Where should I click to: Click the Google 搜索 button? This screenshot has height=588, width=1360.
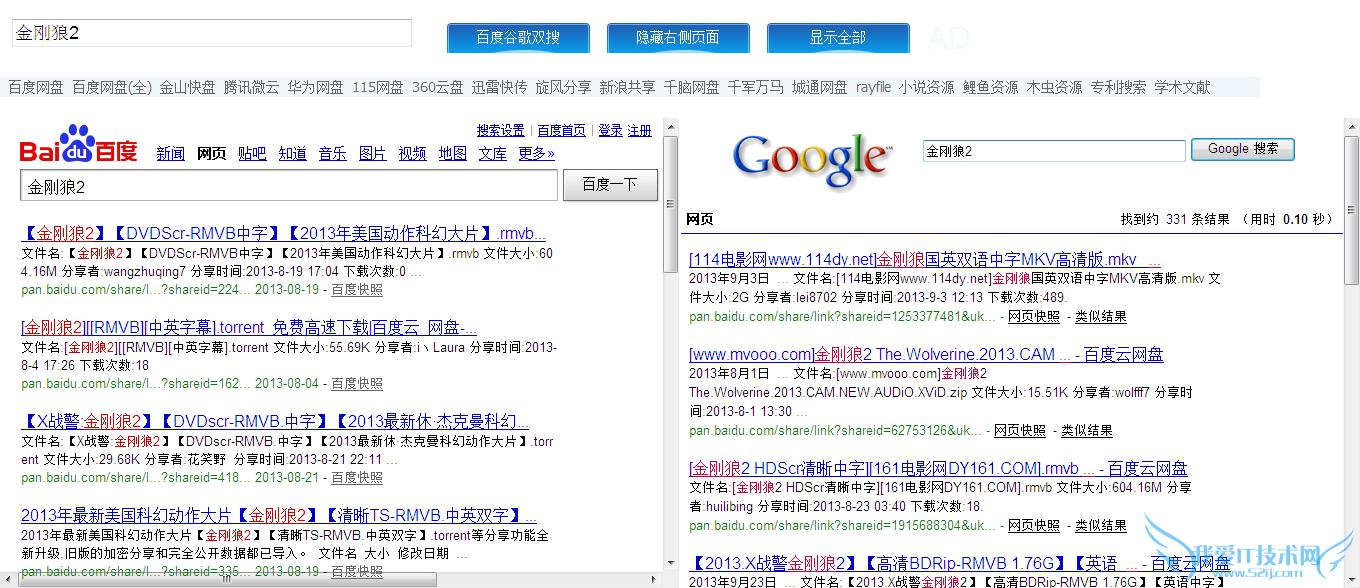point(1242,149)
